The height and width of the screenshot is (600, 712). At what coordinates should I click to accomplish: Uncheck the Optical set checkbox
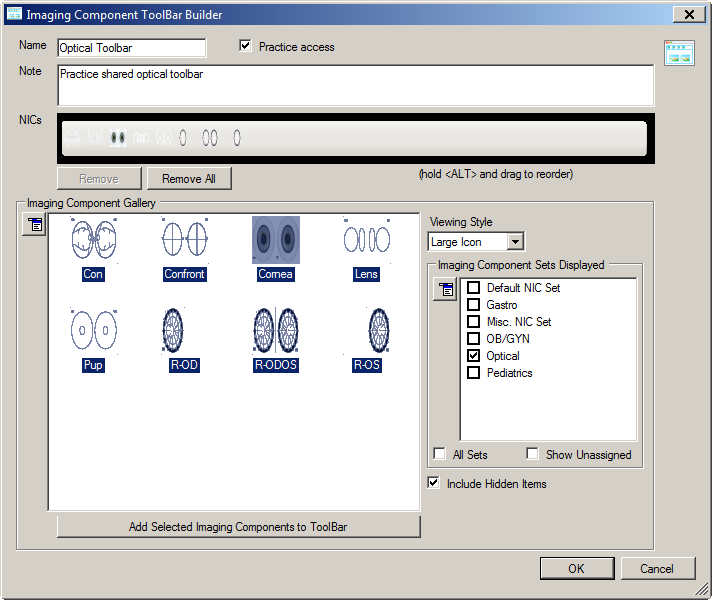[x=474, y=356]
